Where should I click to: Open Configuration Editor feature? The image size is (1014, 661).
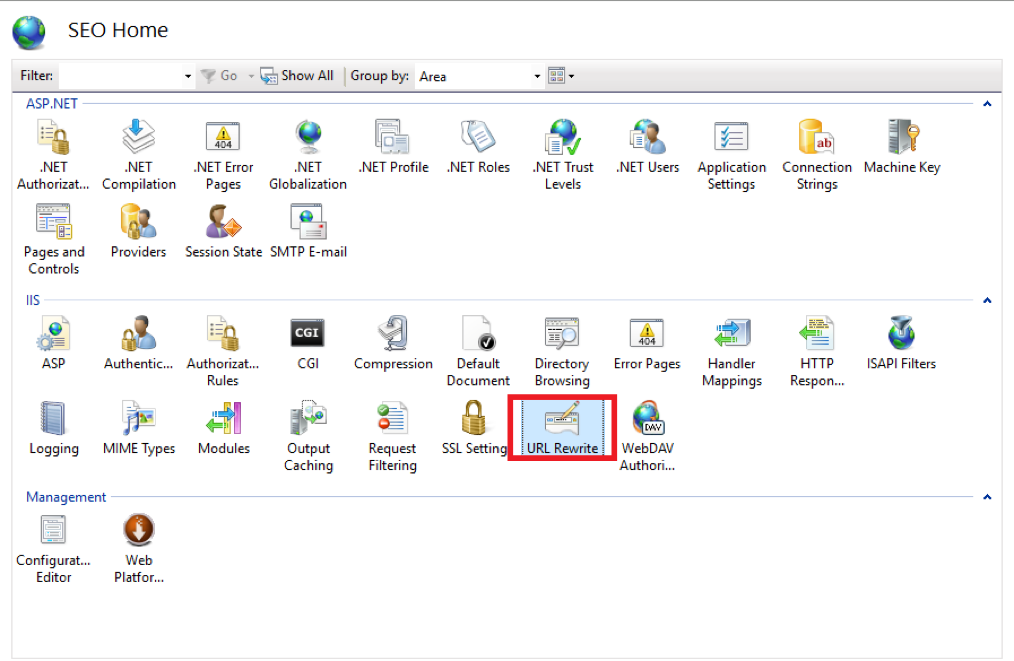(x=54, y=548)
